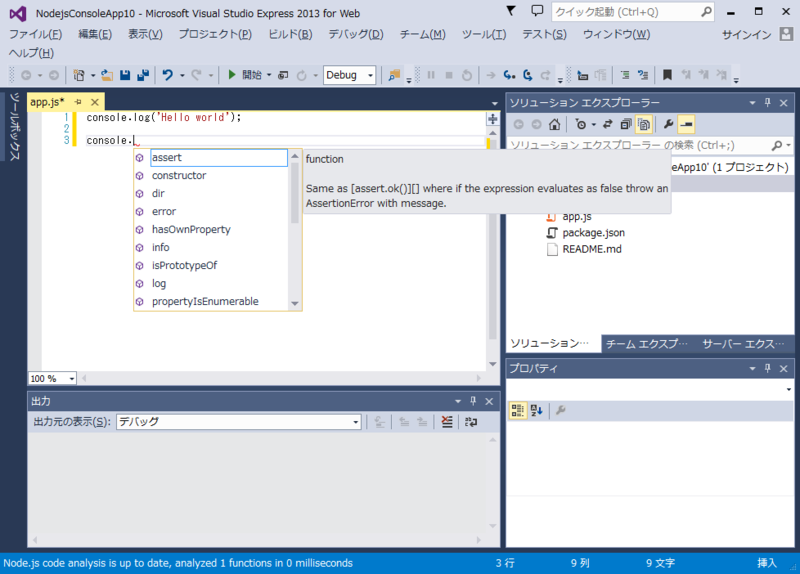The width and height of the screenshot is (800, 574).
Task: Select README.md in Solution Explorer
Action: [x=592, y=249]
